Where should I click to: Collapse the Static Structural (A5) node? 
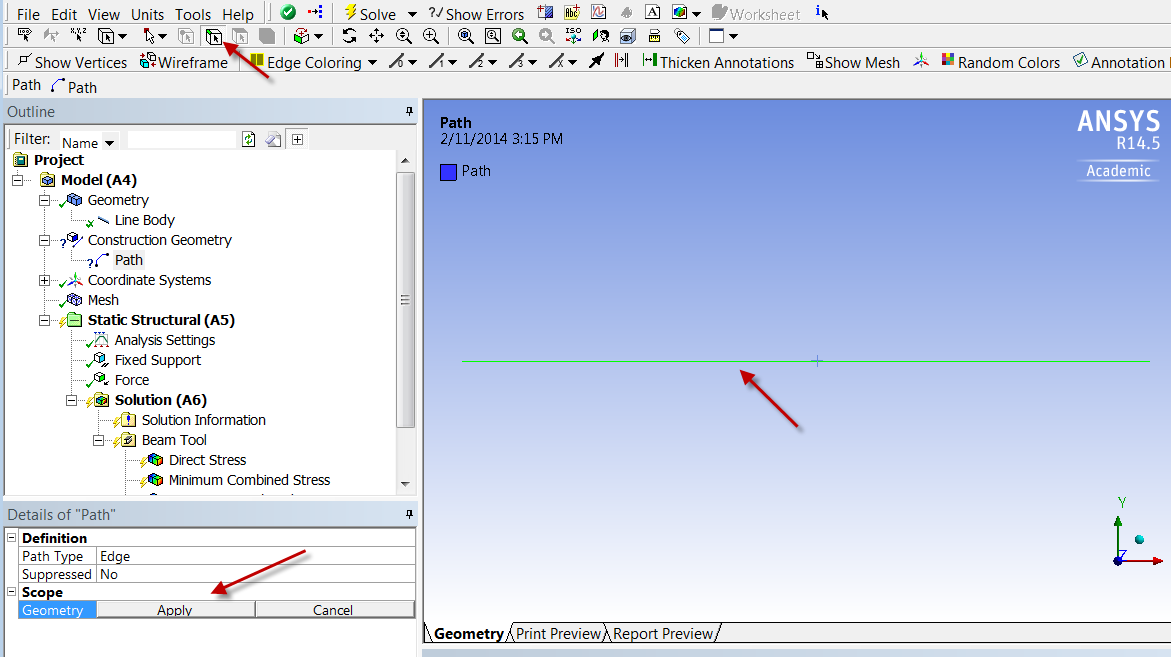44,320
